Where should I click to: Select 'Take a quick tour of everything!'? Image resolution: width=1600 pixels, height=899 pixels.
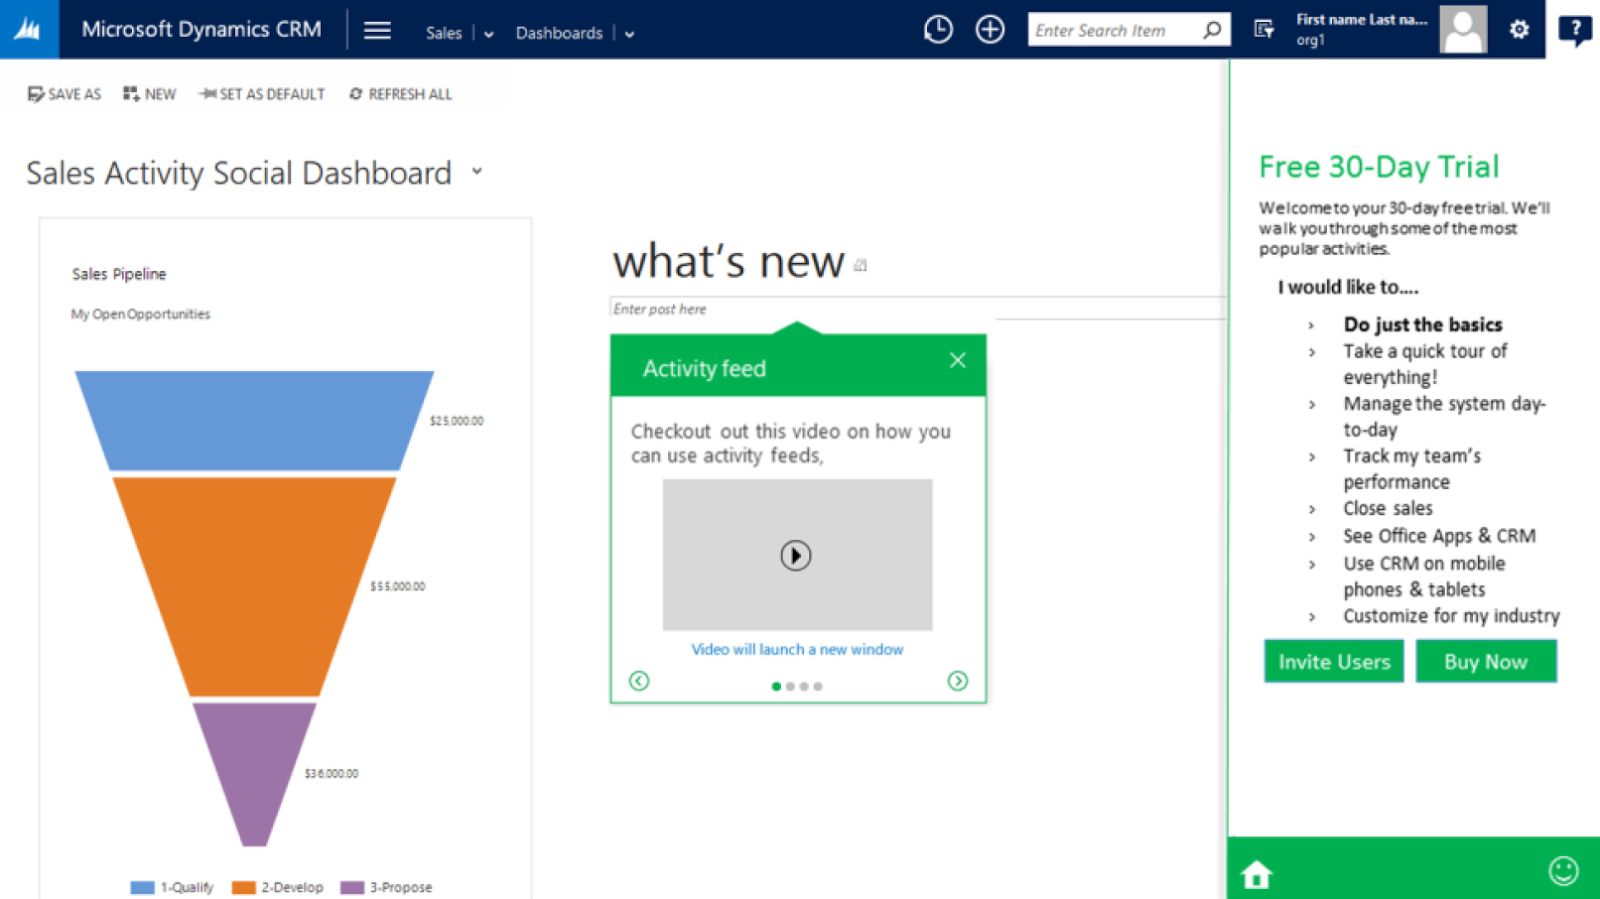[1425, 364]
